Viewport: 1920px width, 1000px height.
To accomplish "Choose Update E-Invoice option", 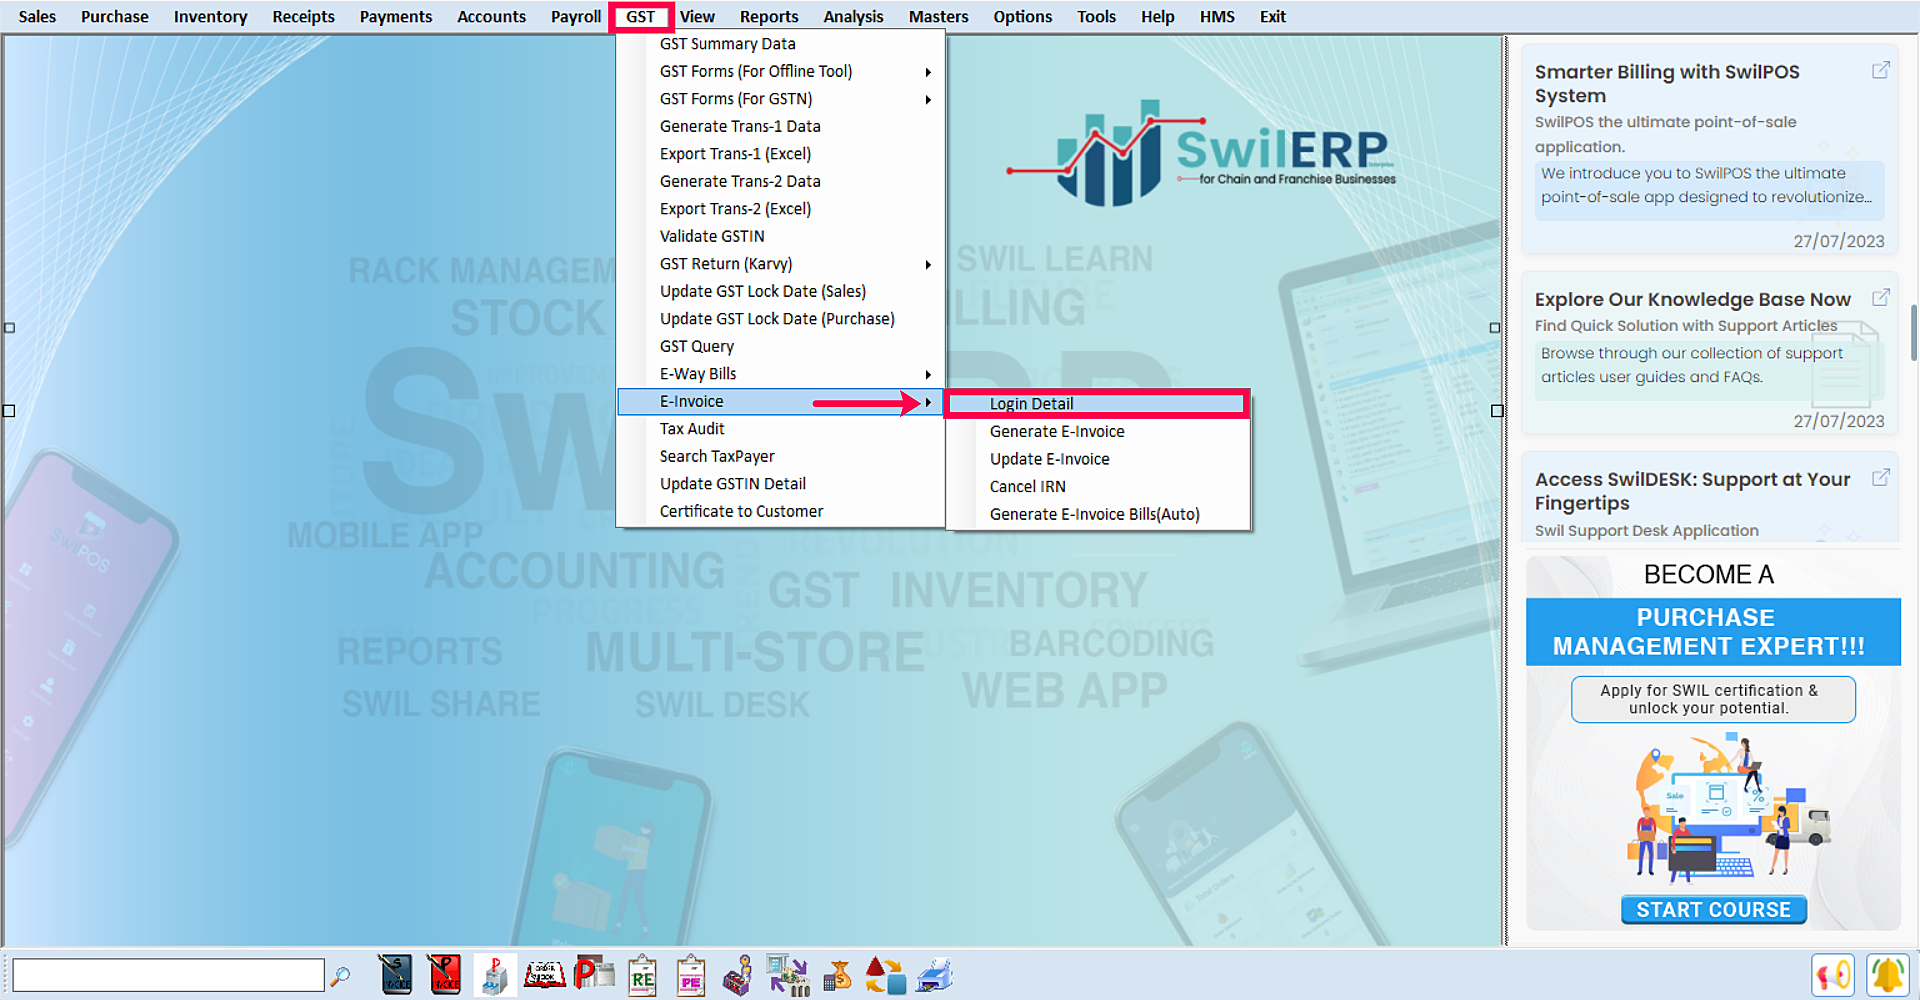I will tap(1097, 459).
